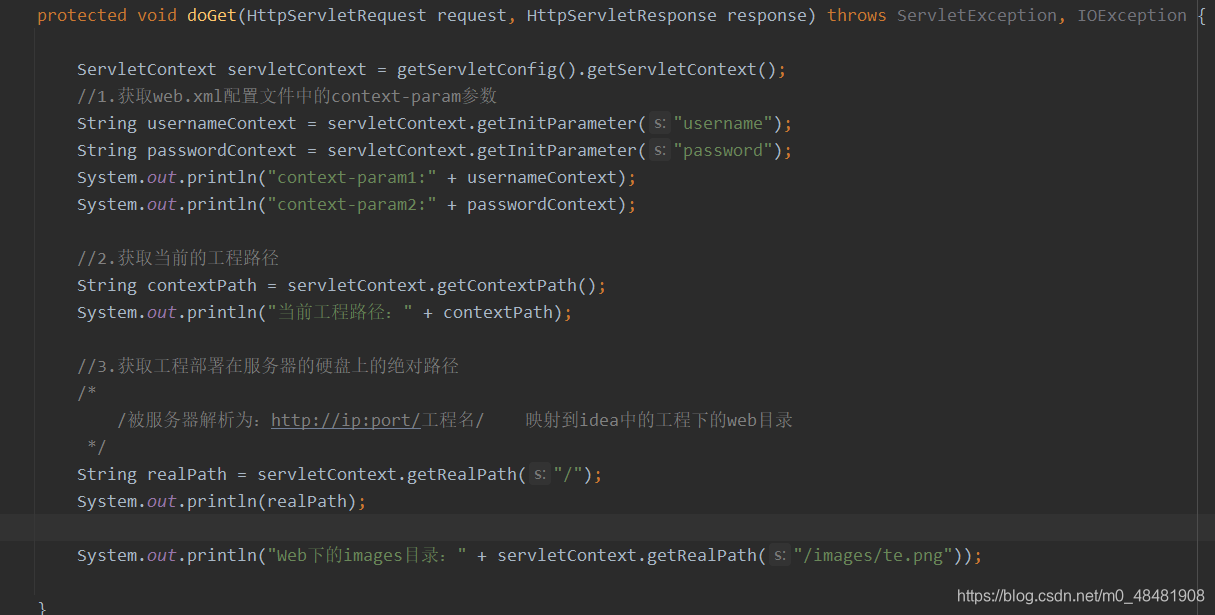
Task: Click the s: parameter hint before "password"
Action: point(659,150)
